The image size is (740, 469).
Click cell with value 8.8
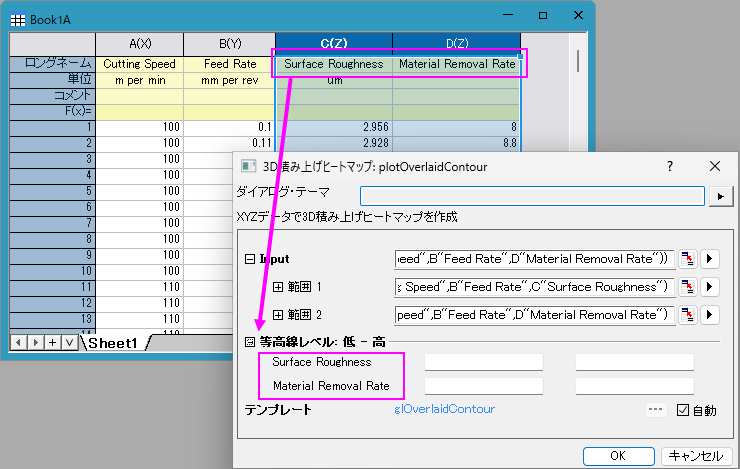pos(457,143)
